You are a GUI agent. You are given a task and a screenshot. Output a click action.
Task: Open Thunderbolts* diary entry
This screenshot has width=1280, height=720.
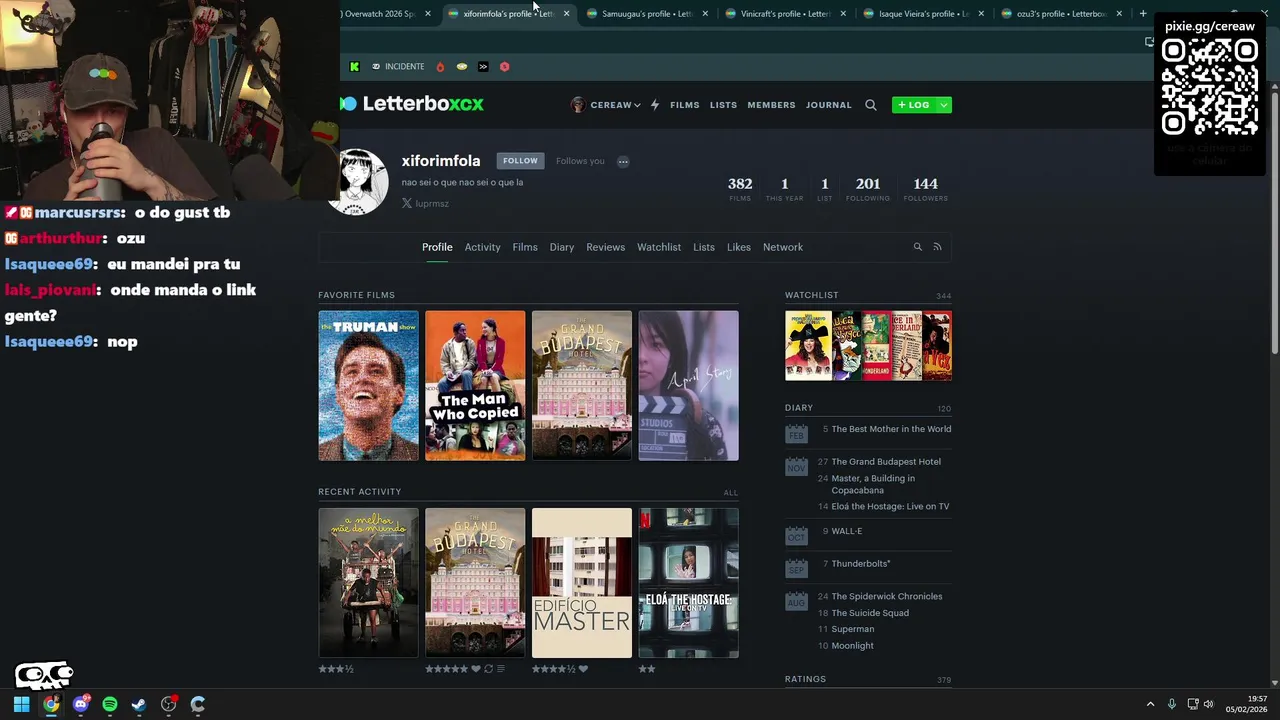(861, 564)
